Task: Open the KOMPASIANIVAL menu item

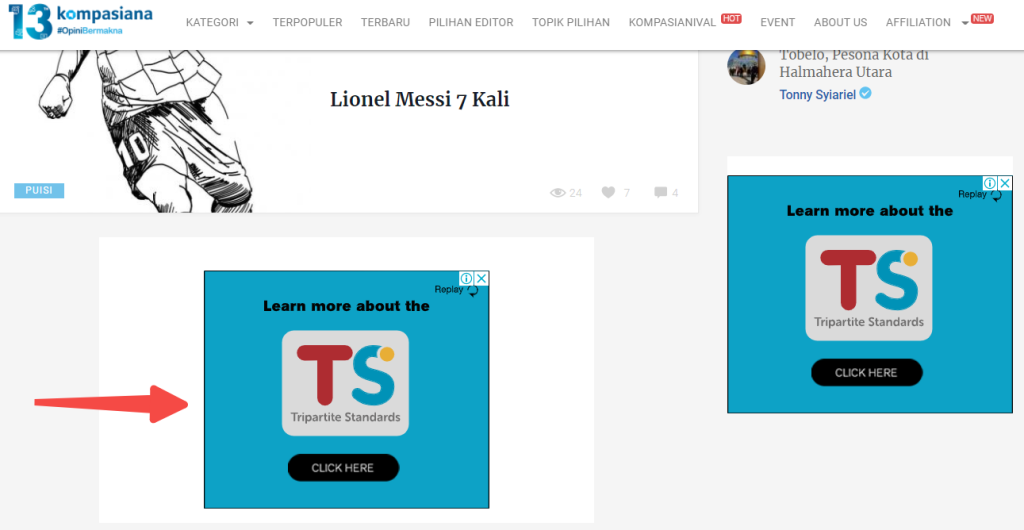Action: point(672,22)
